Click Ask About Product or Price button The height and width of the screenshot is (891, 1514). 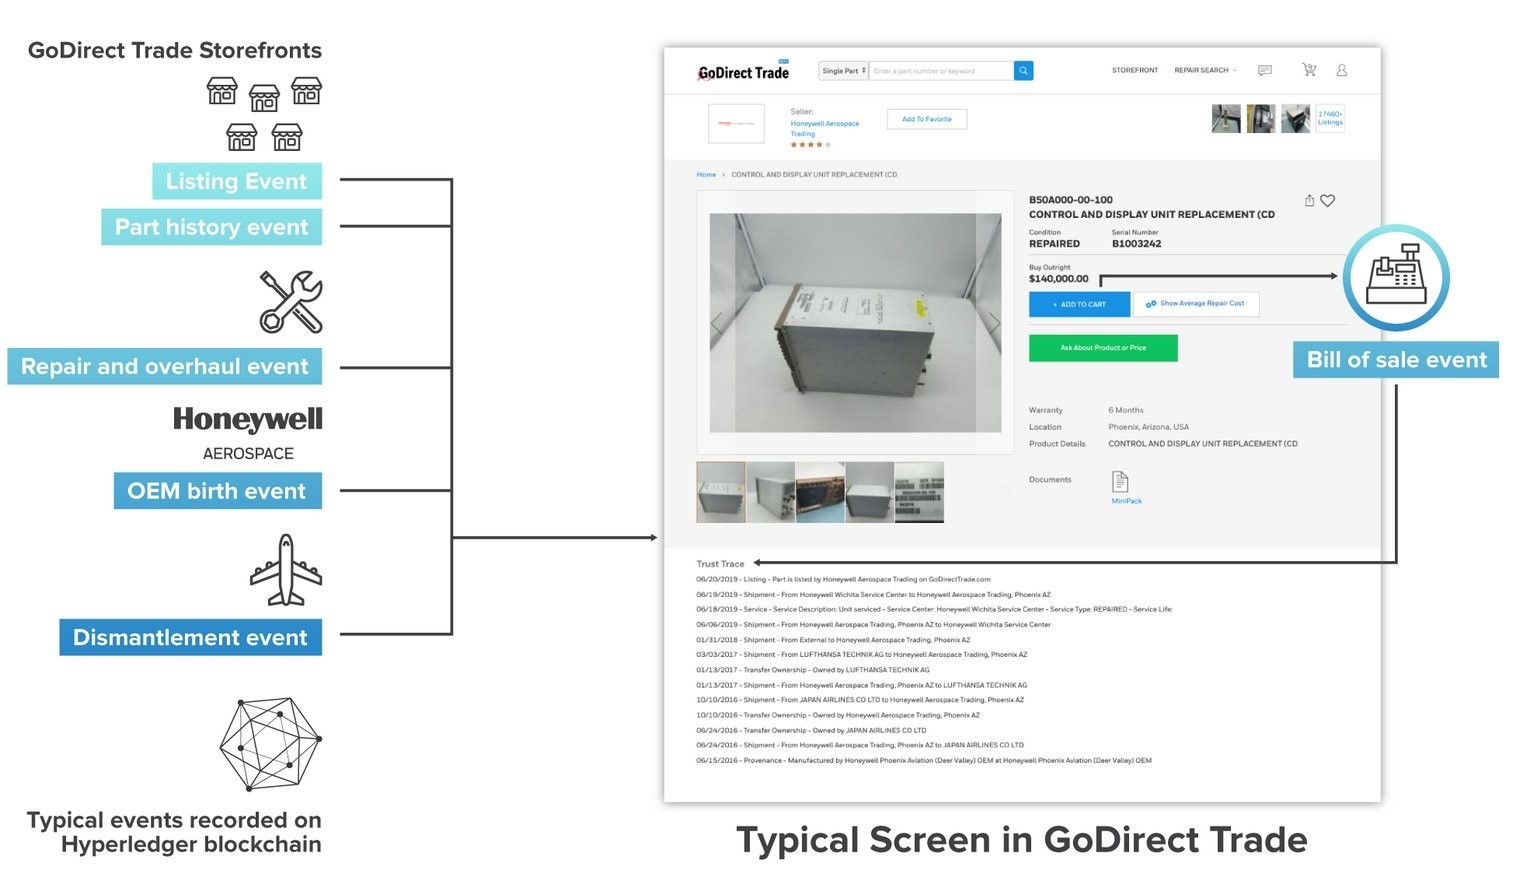click(x=1103, y=348)
